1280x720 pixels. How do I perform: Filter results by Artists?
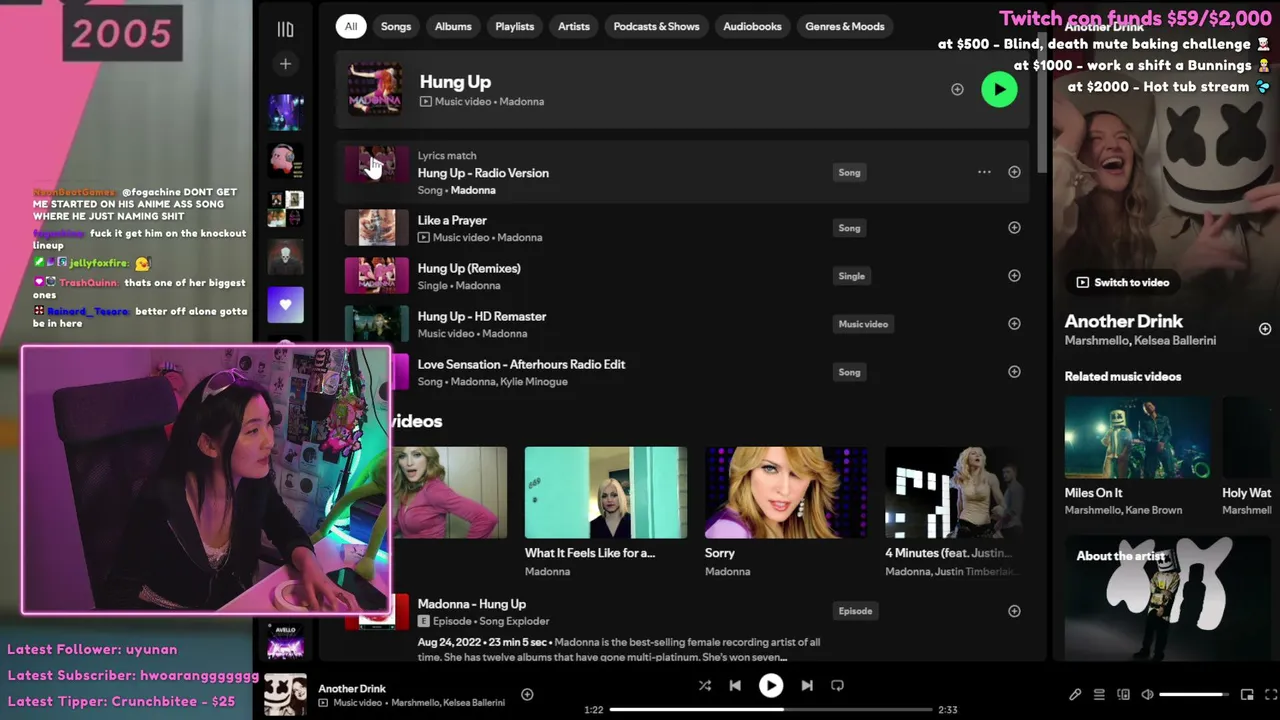(574, 26)
